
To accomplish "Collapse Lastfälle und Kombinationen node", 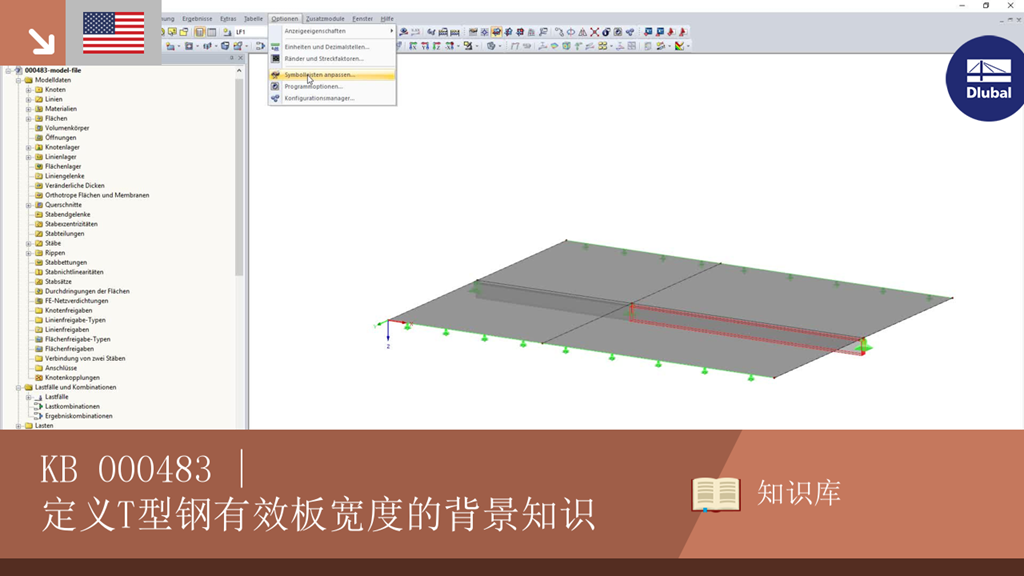I will (x=19, y=387).
